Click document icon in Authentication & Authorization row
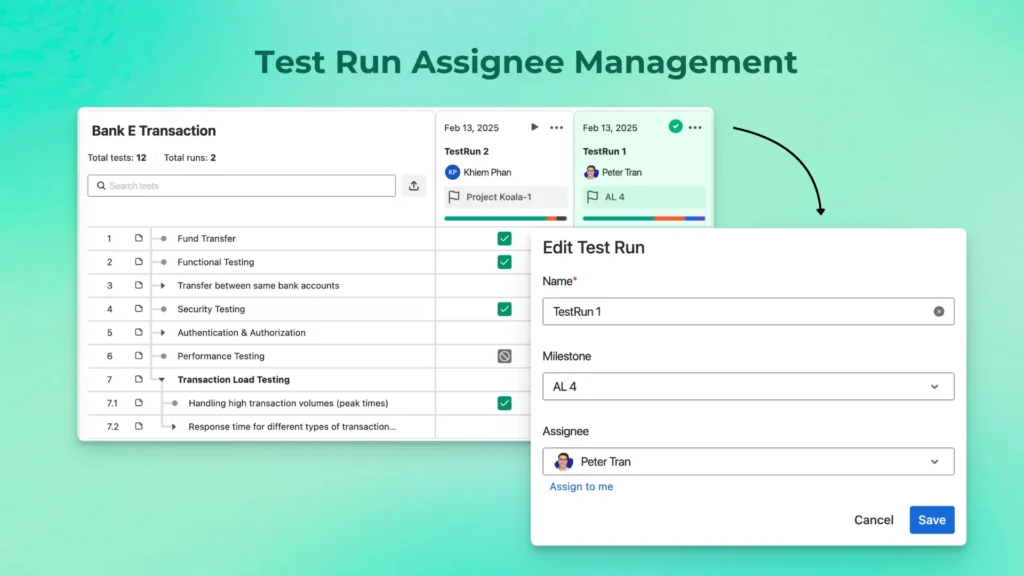1024x576 pixels. pyautogui.click(x=138, y=332)
